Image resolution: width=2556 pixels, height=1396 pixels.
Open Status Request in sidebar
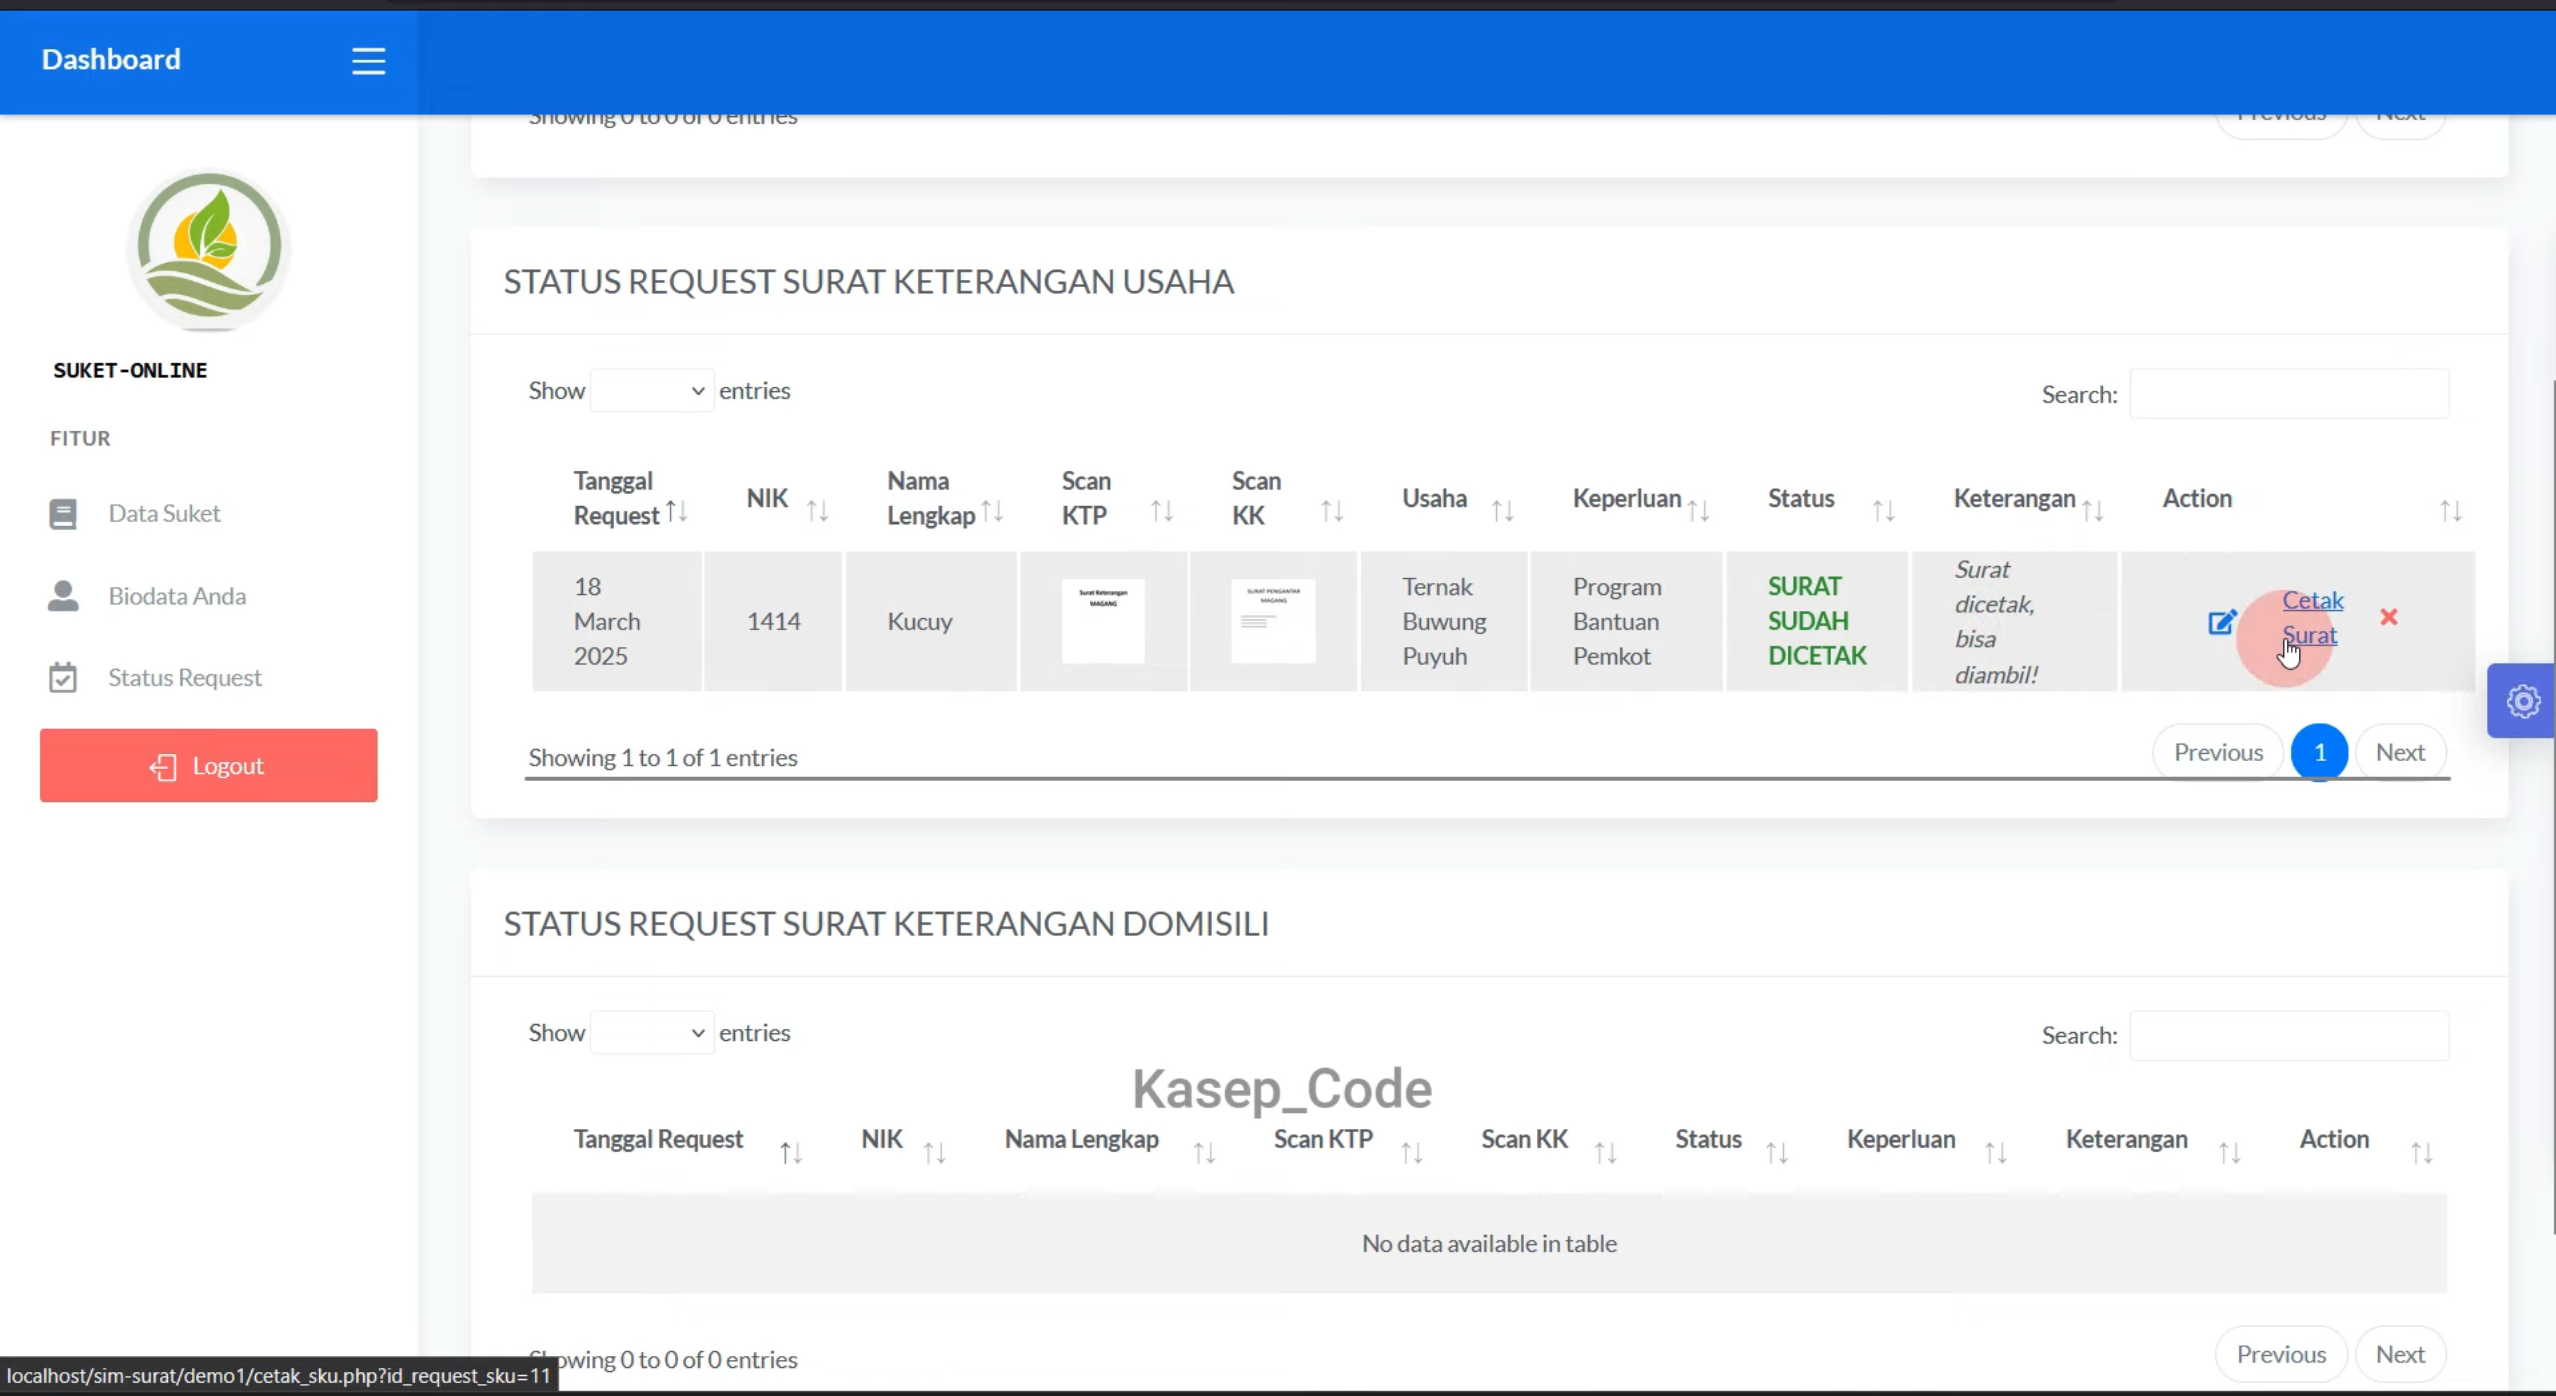(x=185, y=678)
